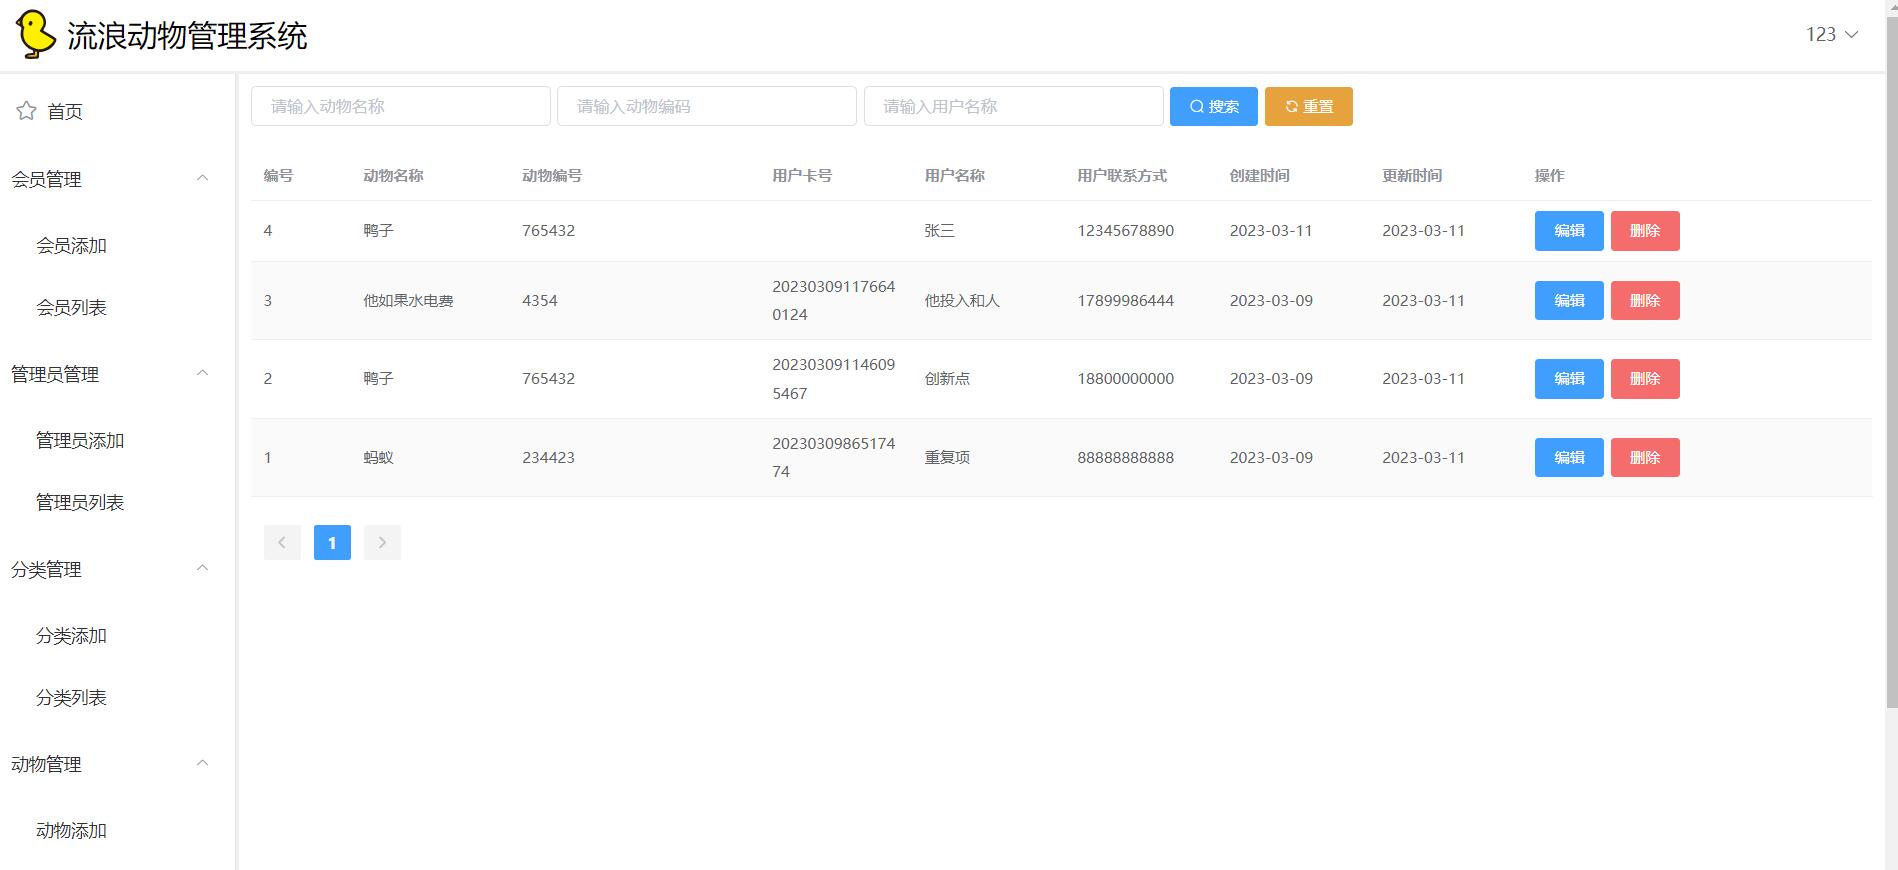1898x870 pixels.
Task: Open 管理员列表 in the sidebar
Action: coord(80,503)
